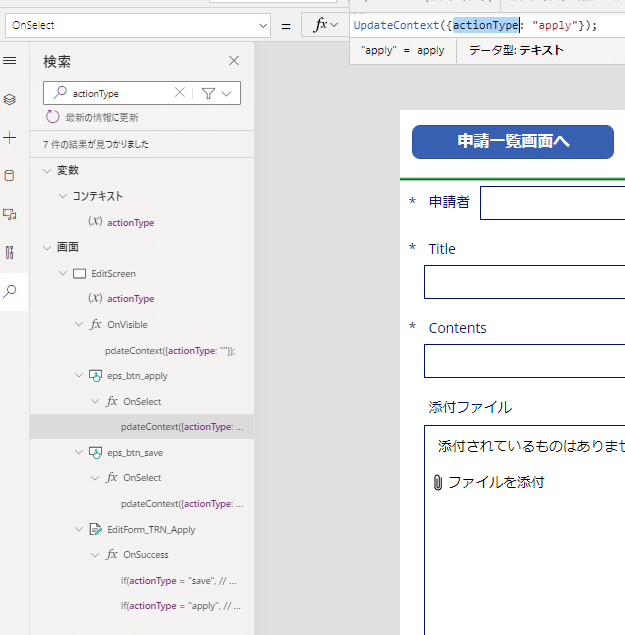The image size is (625, 635).
Task: Click the "apply" = apply result text
Action: coord(403,51)
